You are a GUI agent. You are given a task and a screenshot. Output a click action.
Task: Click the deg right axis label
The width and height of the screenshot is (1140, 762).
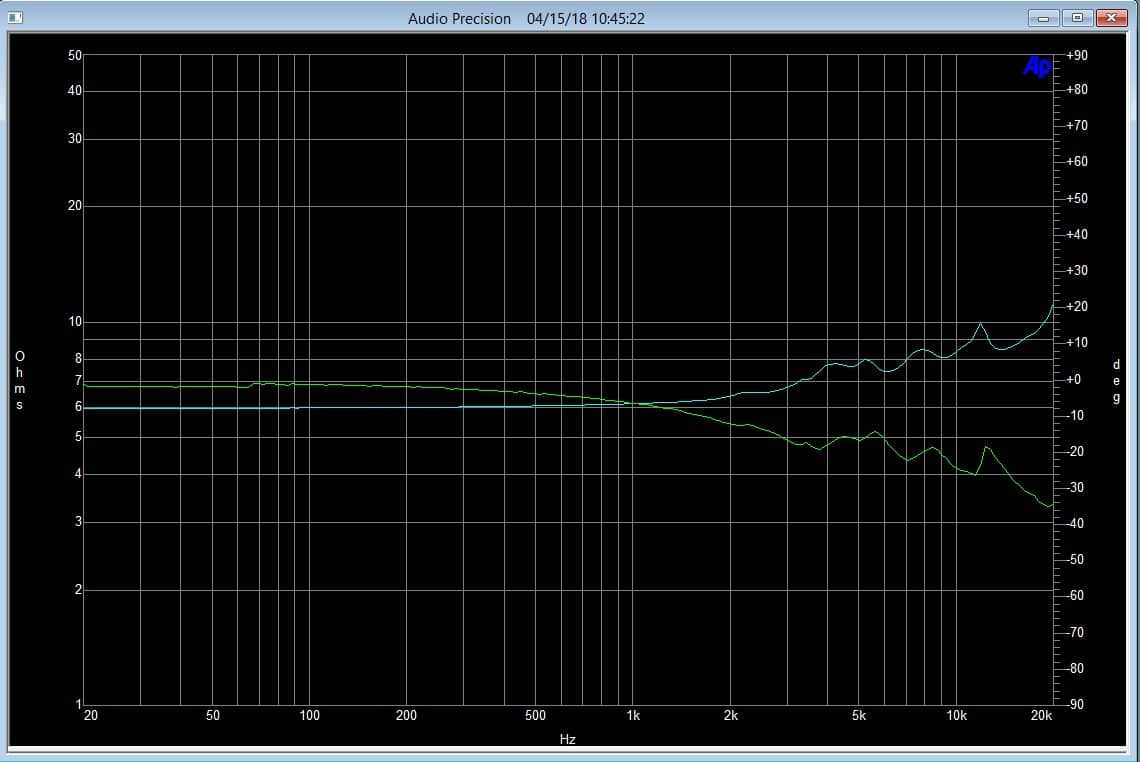click(1117, 381)
